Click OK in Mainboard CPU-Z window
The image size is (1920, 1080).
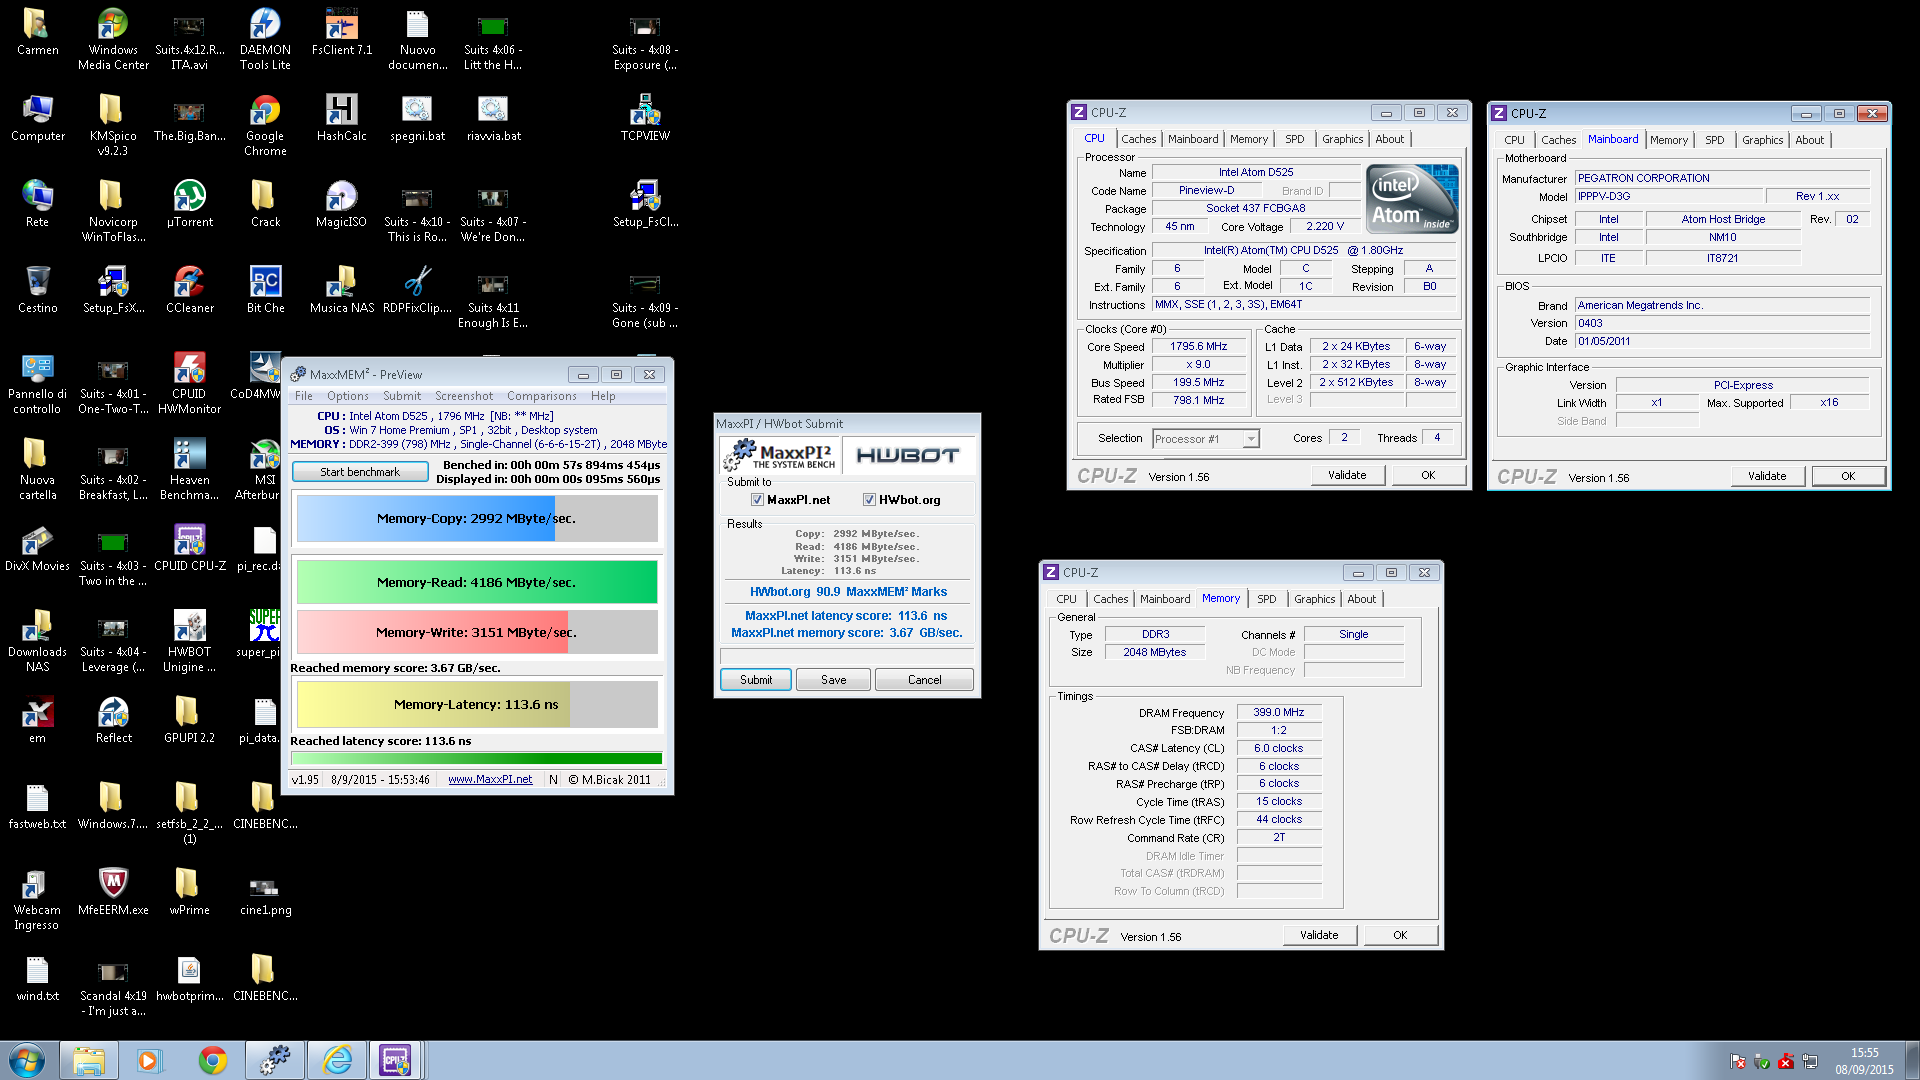point(1848,476)
